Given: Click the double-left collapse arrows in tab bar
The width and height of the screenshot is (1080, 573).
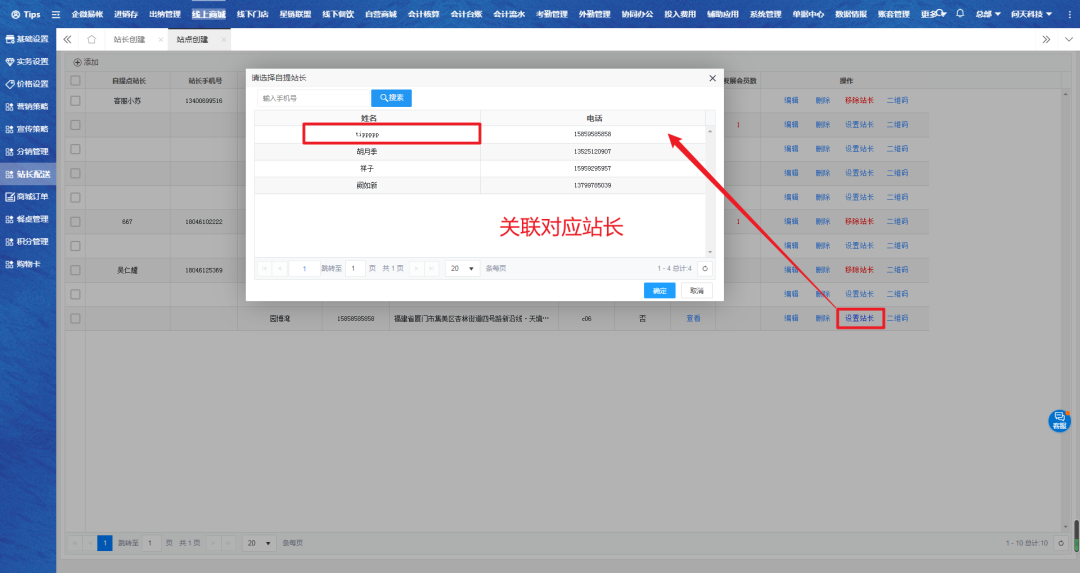Looking at the screenshot, I should [x=67, y=39].
